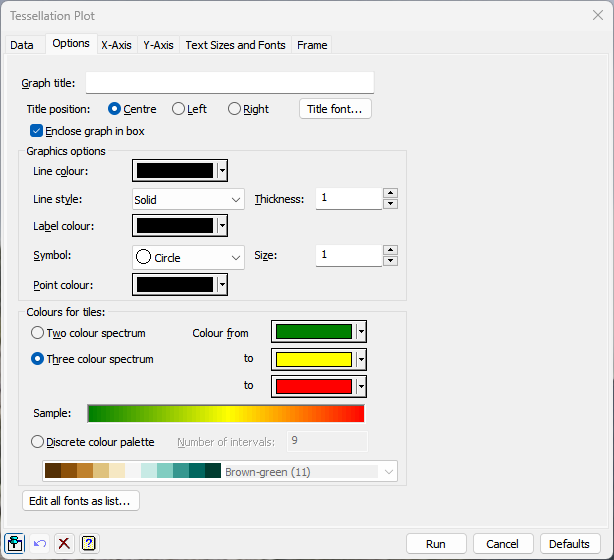
Task: Click the black Line colour swatch
Action: pyautogui.click(x=175, y=170)
